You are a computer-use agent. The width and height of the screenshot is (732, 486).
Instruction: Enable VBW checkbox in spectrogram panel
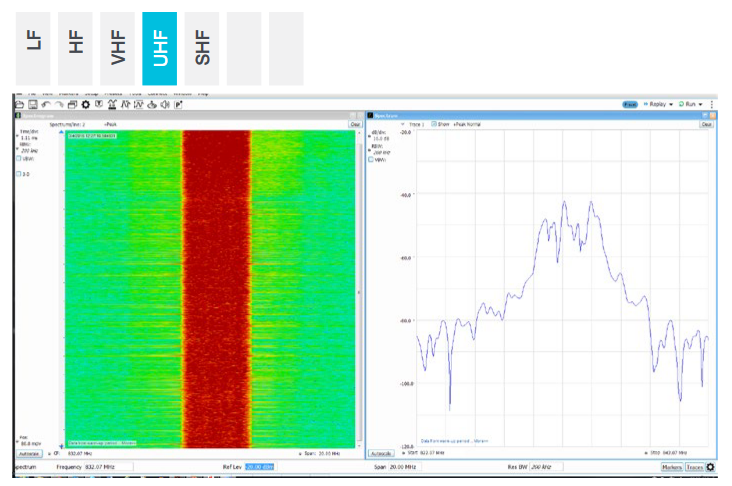(x=18, y=158)
